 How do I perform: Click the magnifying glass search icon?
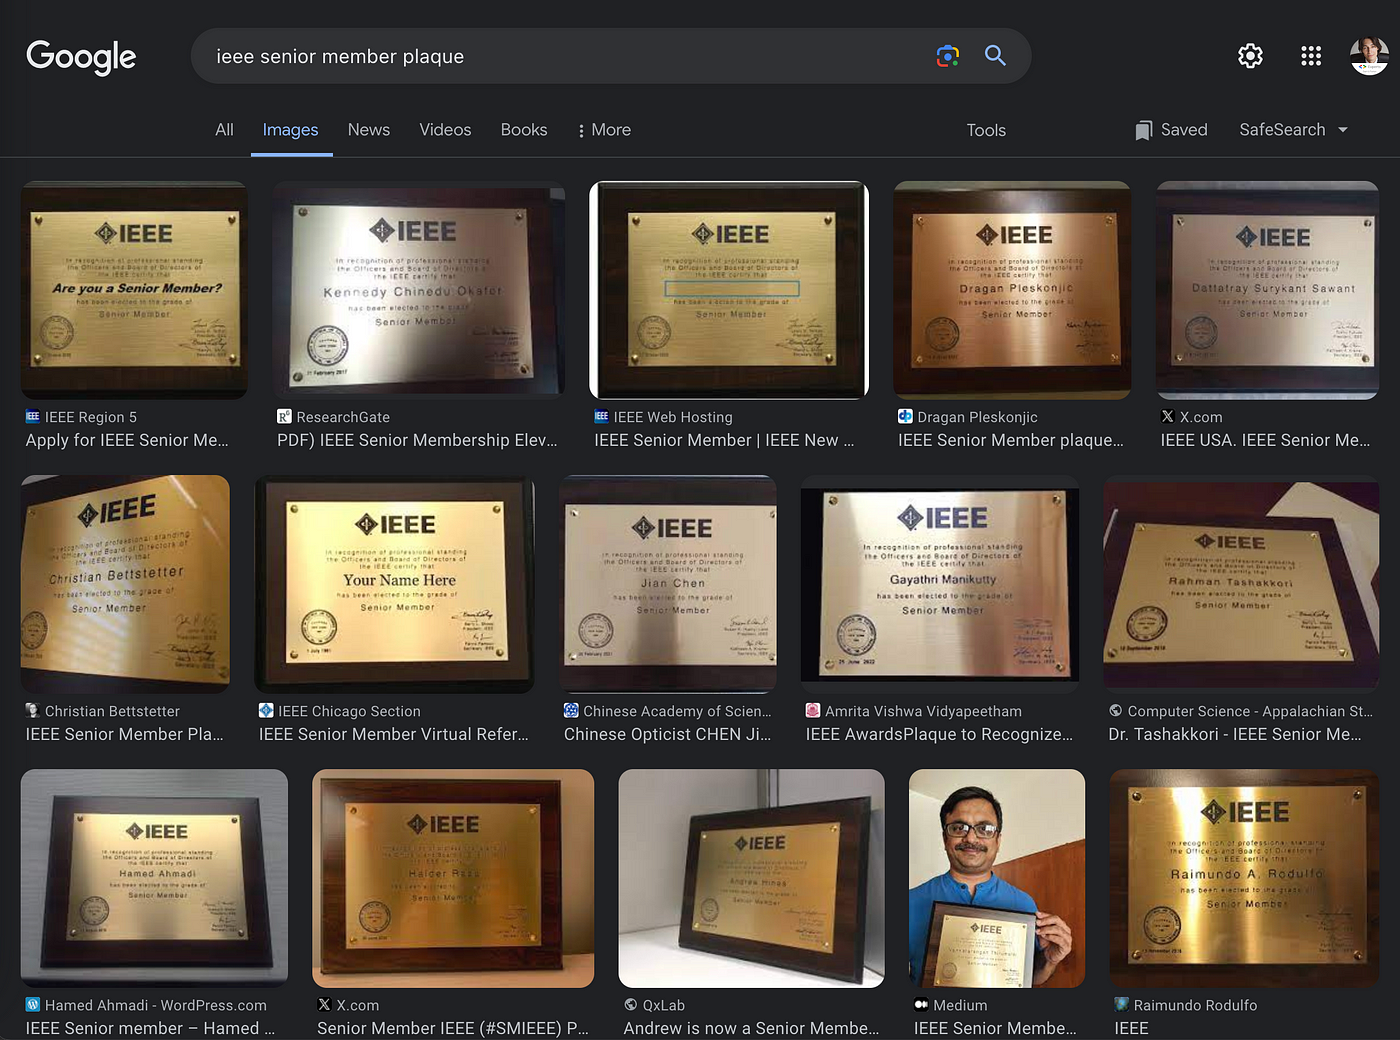995,56
